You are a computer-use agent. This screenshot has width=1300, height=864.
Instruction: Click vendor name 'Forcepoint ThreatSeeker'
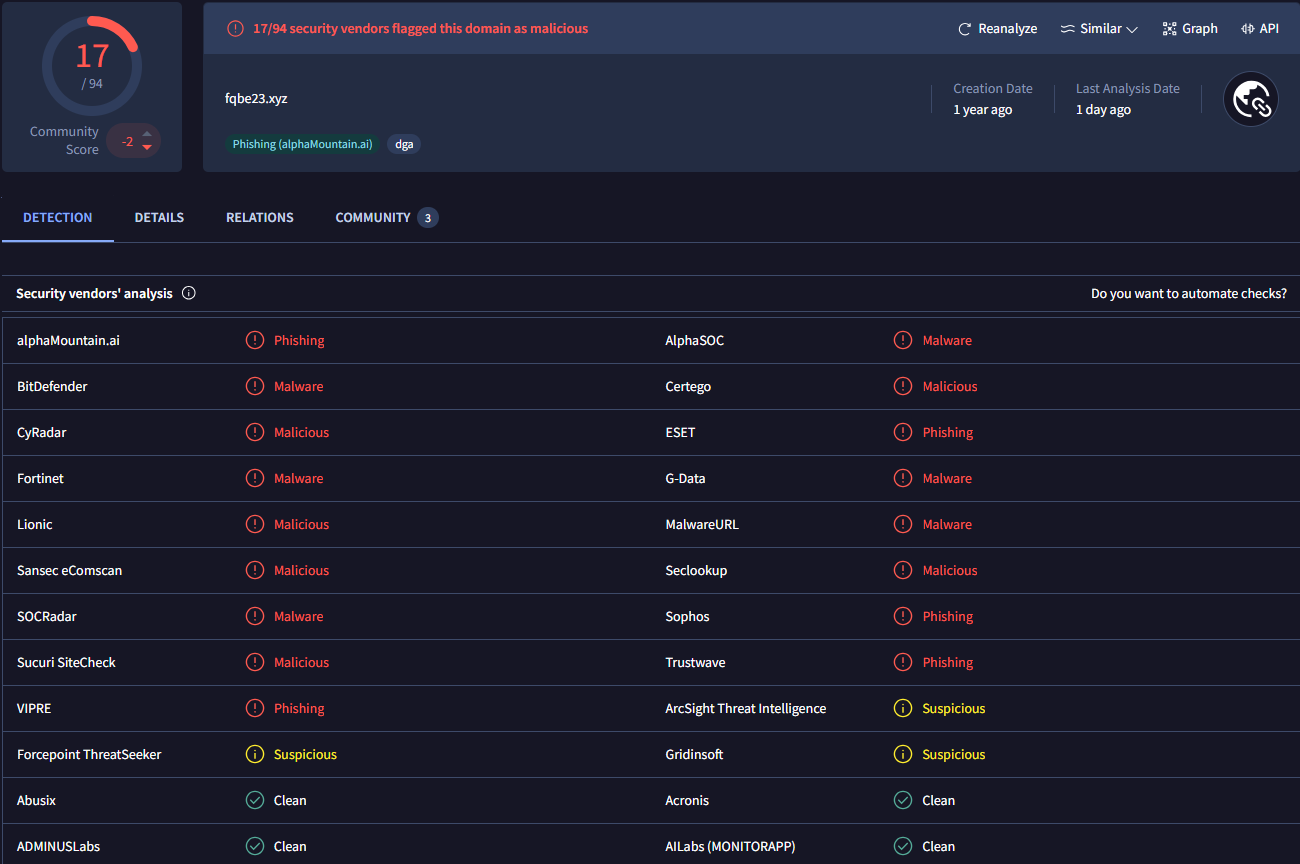click(89, 754)
